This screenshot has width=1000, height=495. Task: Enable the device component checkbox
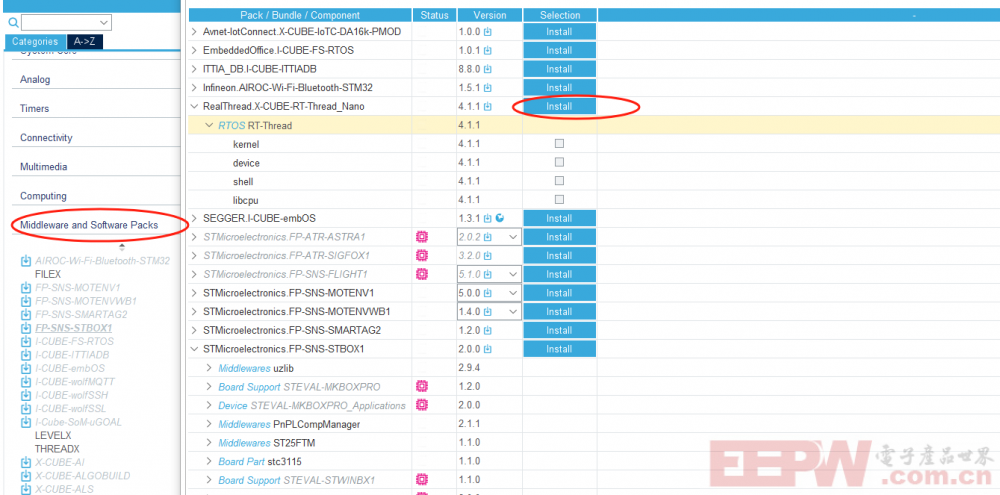pyautogui.click(x=559, y=162)
